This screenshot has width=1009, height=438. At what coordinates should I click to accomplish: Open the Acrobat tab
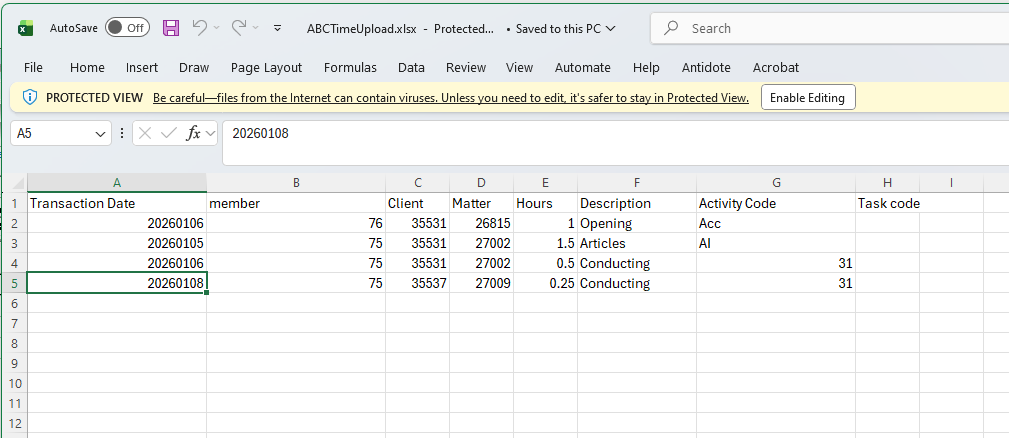[x=775, y=68]
